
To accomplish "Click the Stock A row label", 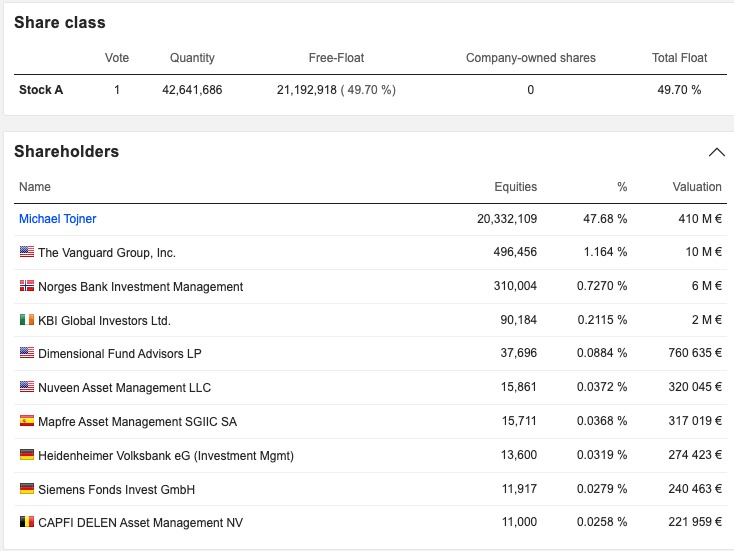I will tap(41, 89).
